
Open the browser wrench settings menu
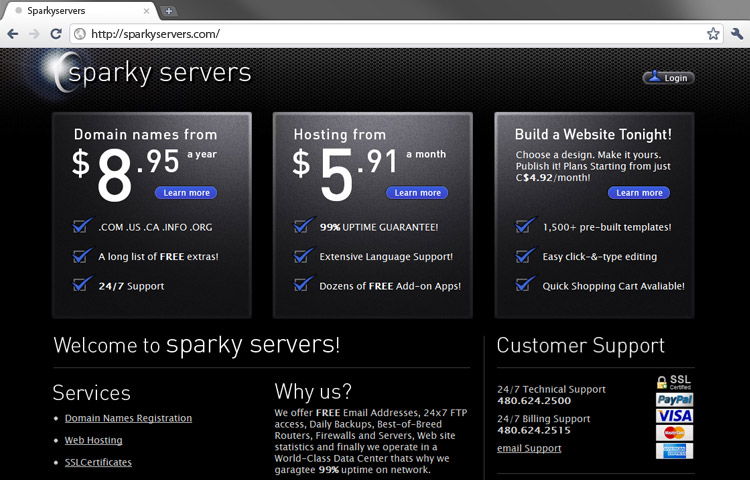[x=736, y=34]
